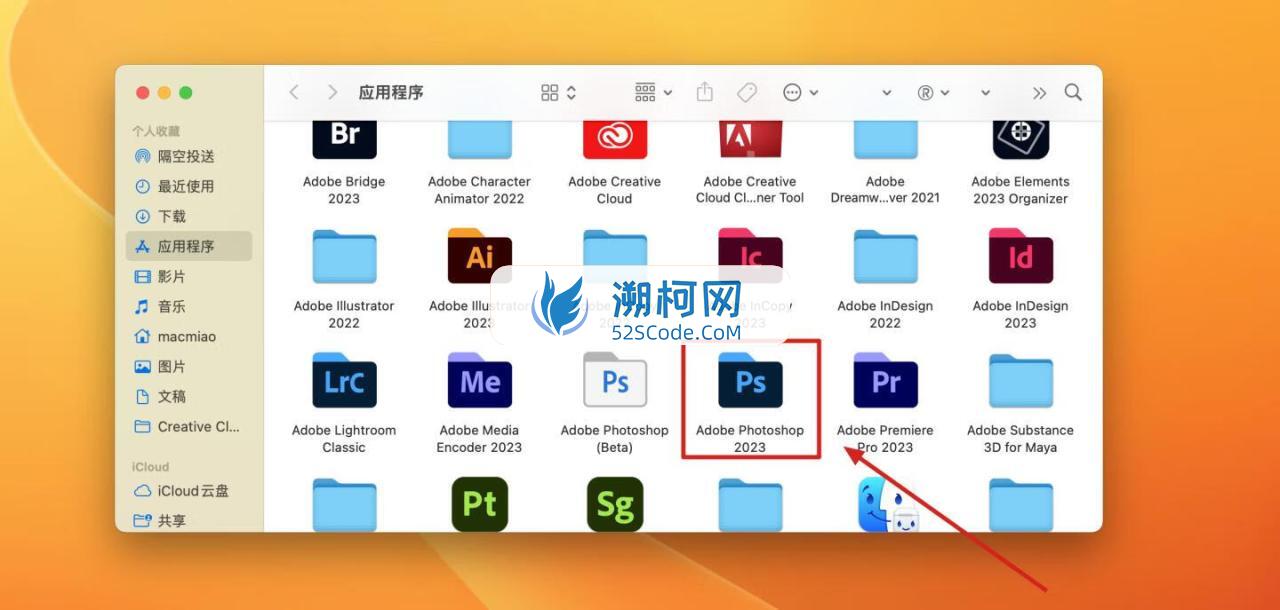Click the Adobe Illustrator 2022 label
The width and height of the screenshot is (1280, 610).
click(x=344, y=314)
